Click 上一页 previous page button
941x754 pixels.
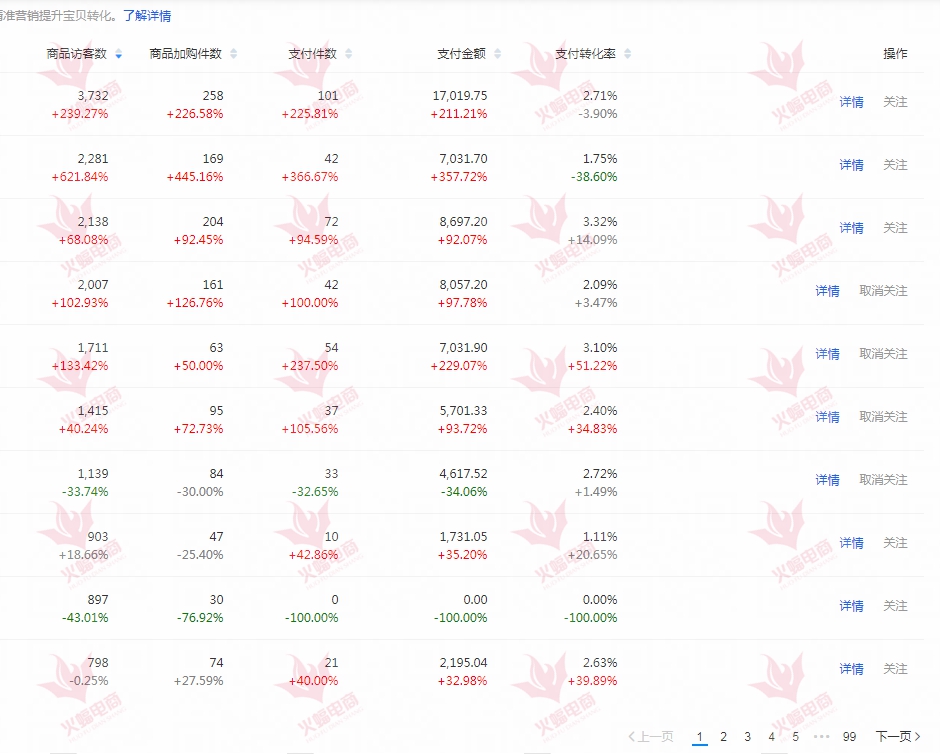point(651,737)
